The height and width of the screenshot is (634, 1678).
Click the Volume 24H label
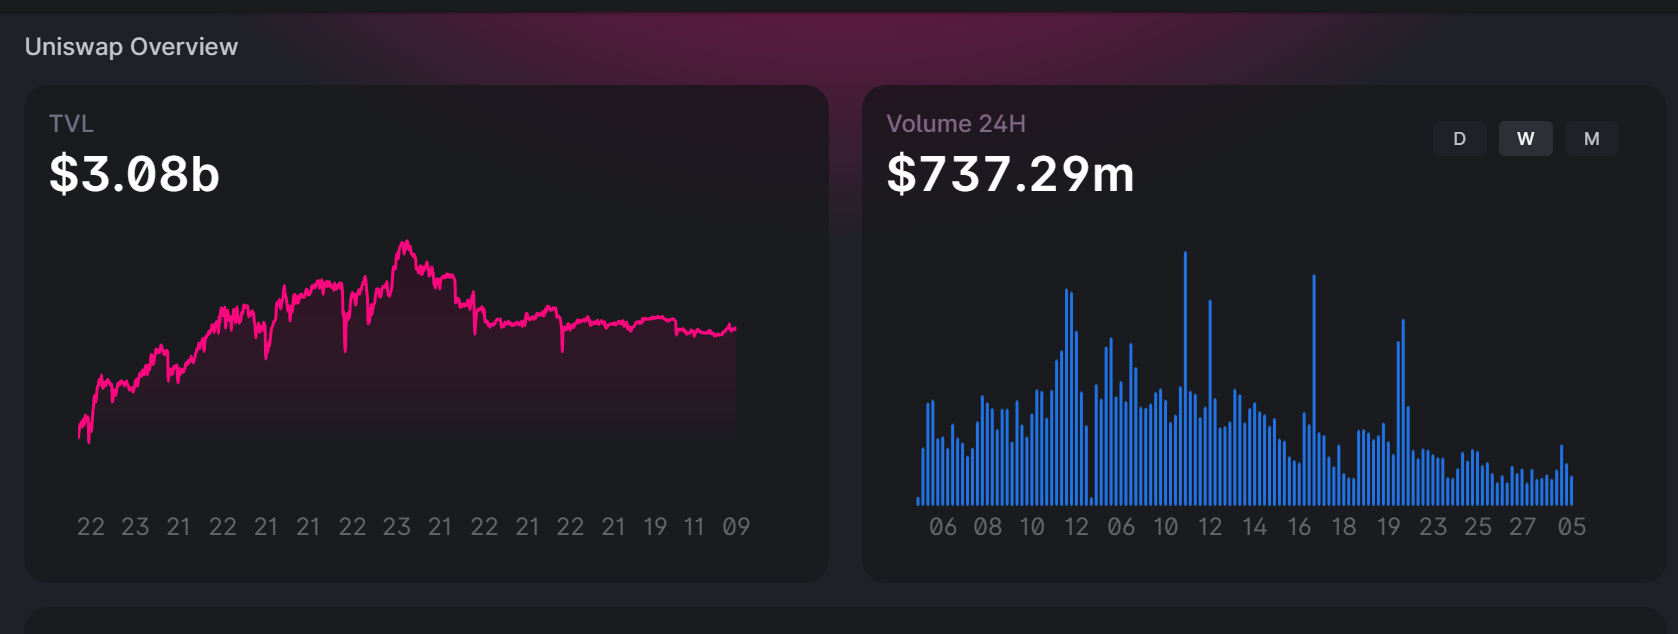[x=956, y=124]
